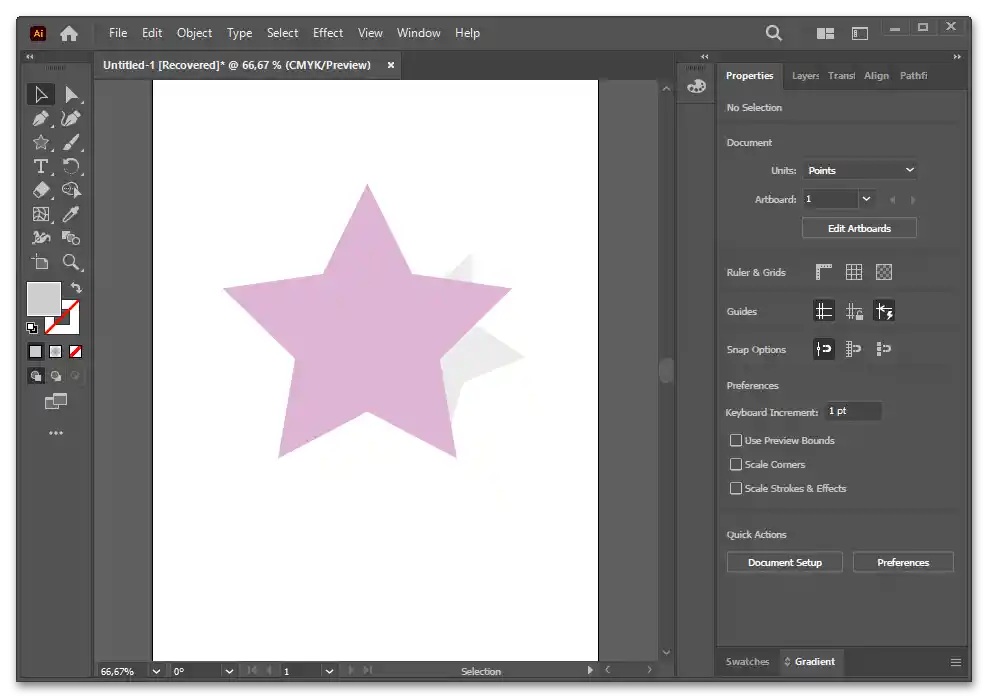The image size is (988, 698).
Task: Toggle Smart Guides button
Action: [884, 311]
